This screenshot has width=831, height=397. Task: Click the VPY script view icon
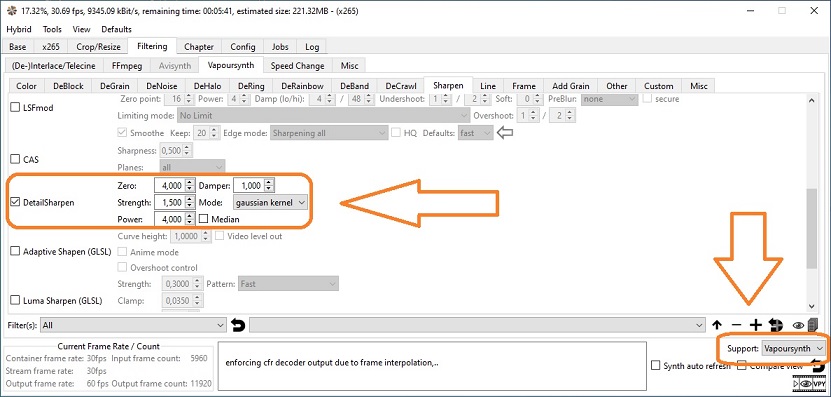(820, 384)
